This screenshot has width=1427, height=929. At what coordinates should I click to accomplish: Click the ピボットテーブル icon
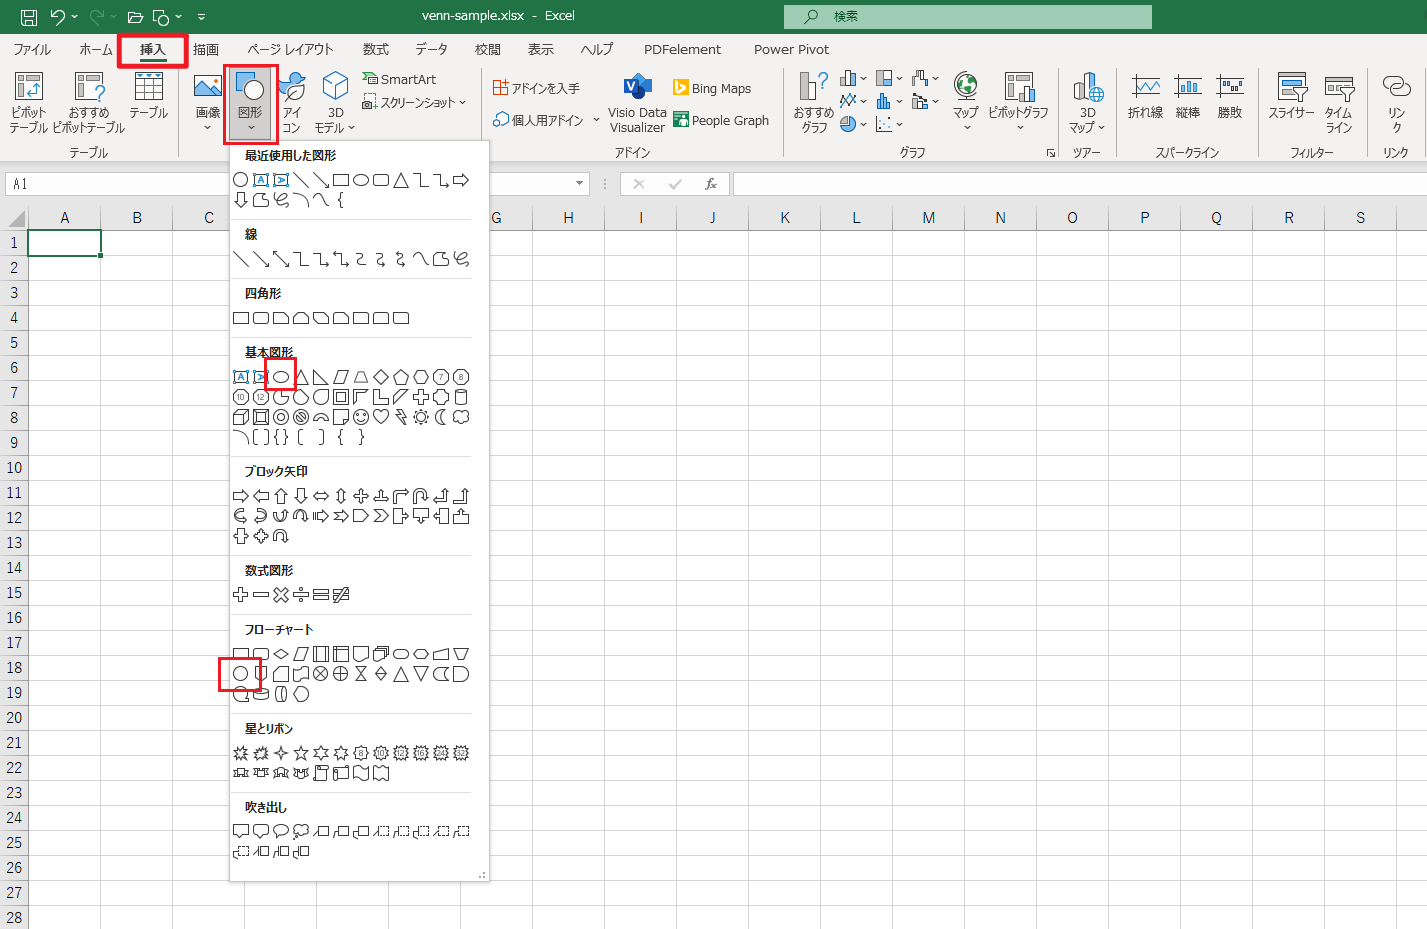coord(29,102)
